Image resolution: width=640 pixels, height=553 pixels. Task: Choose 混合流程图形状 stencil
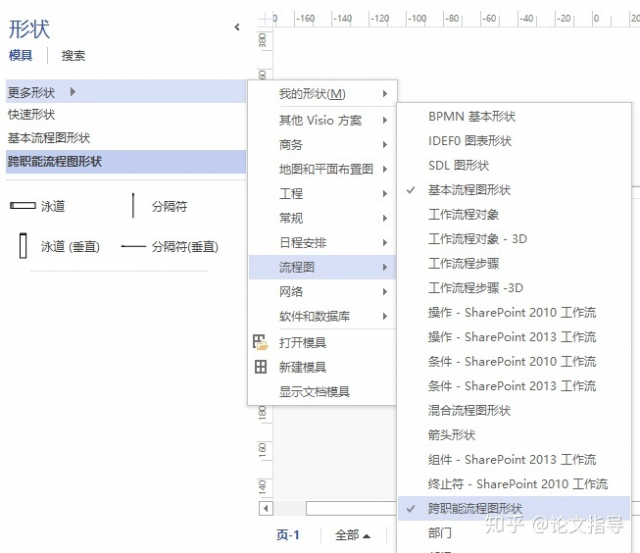pyautogui.click(x=514, y=410)
